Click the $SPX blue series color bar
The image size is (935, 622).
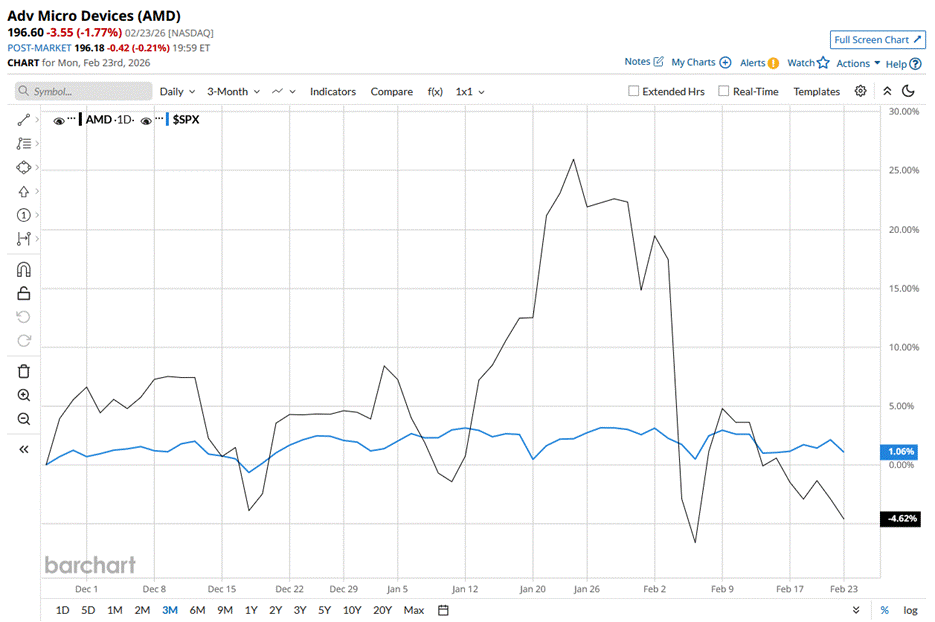[x=168, y=119]
